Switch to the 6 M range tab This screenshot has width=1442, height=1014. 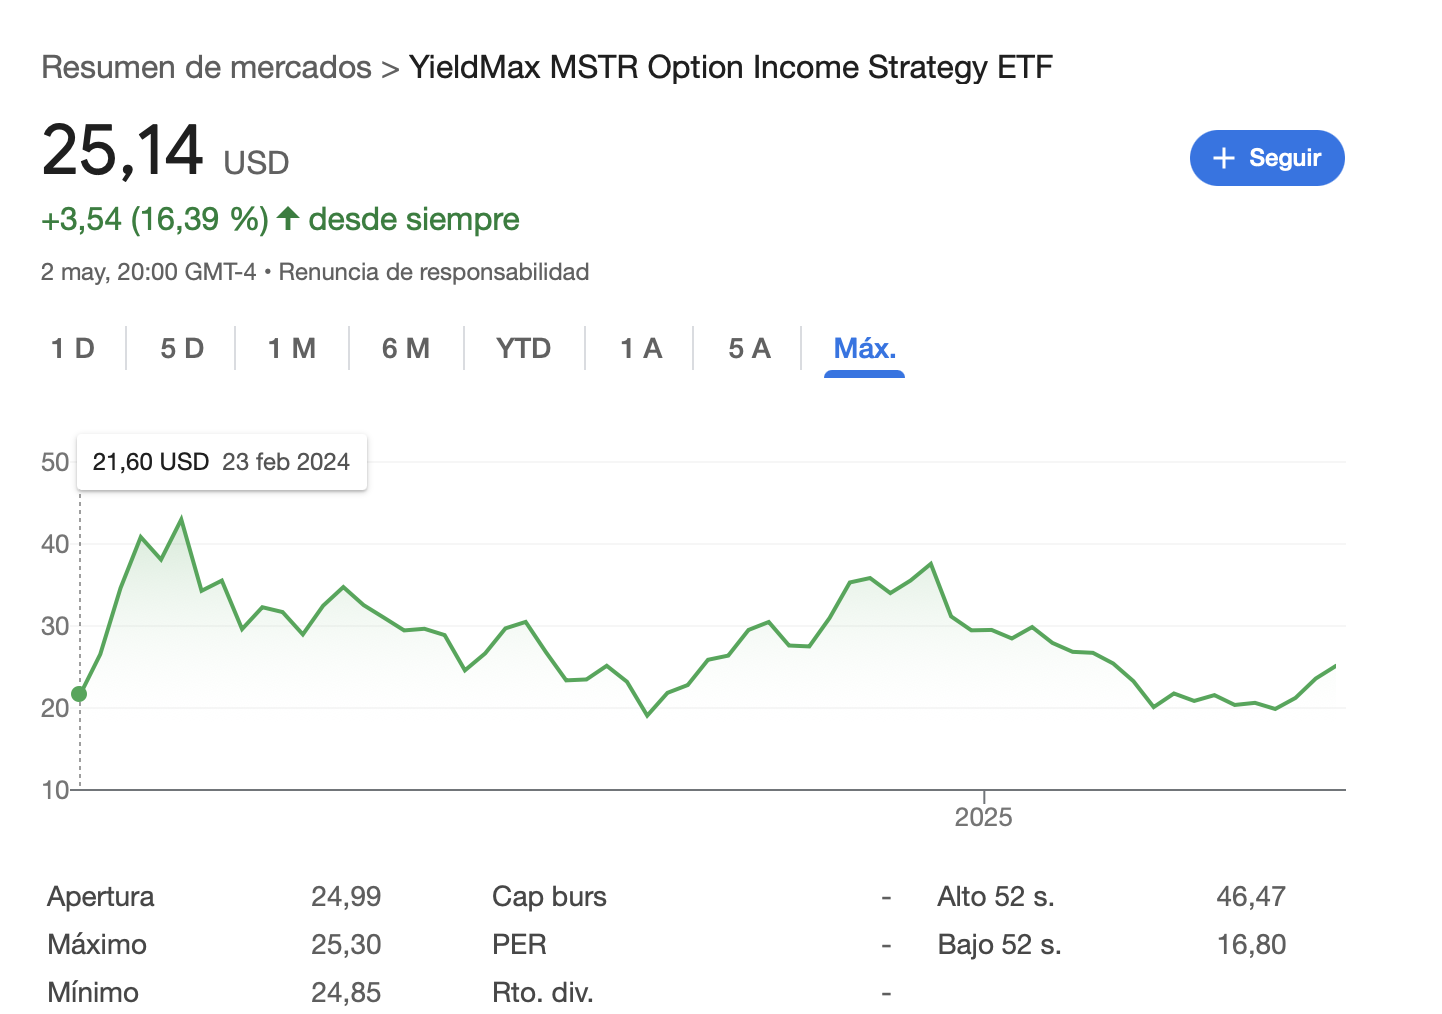406,348
